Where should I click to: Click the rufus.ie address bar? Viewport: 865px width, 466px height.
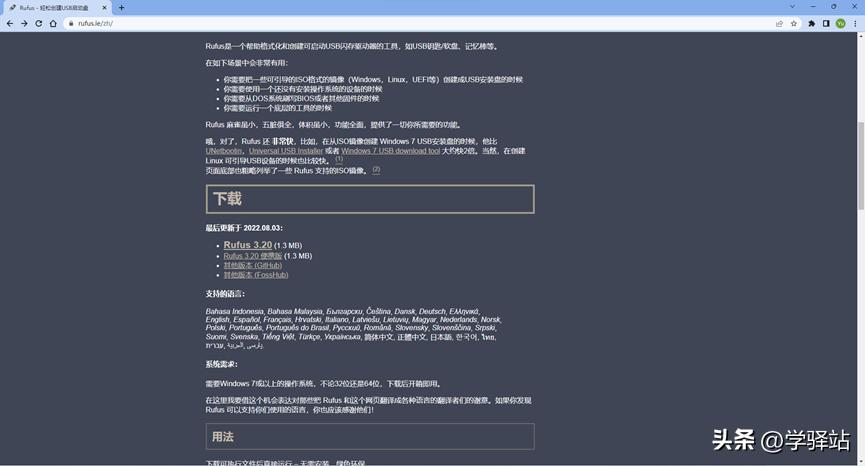pyautogui.click(x=419, y=24)
